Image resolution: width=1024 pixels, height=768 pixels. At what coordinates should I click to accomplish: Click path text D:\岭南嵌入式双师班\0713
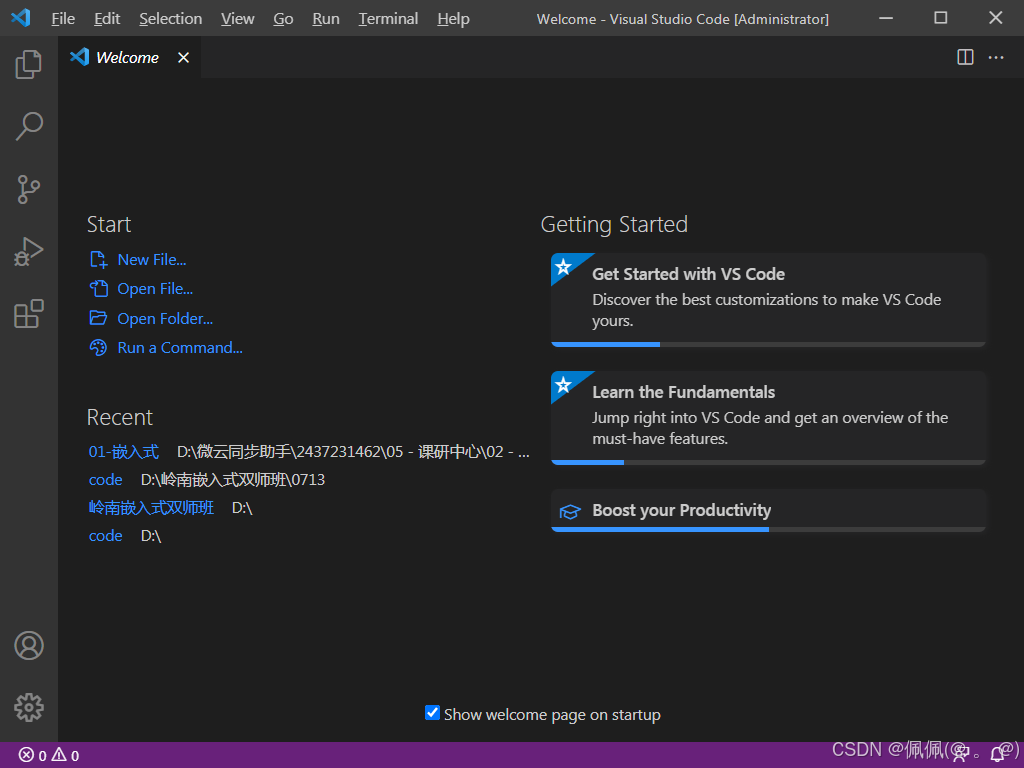coord(233,480)
